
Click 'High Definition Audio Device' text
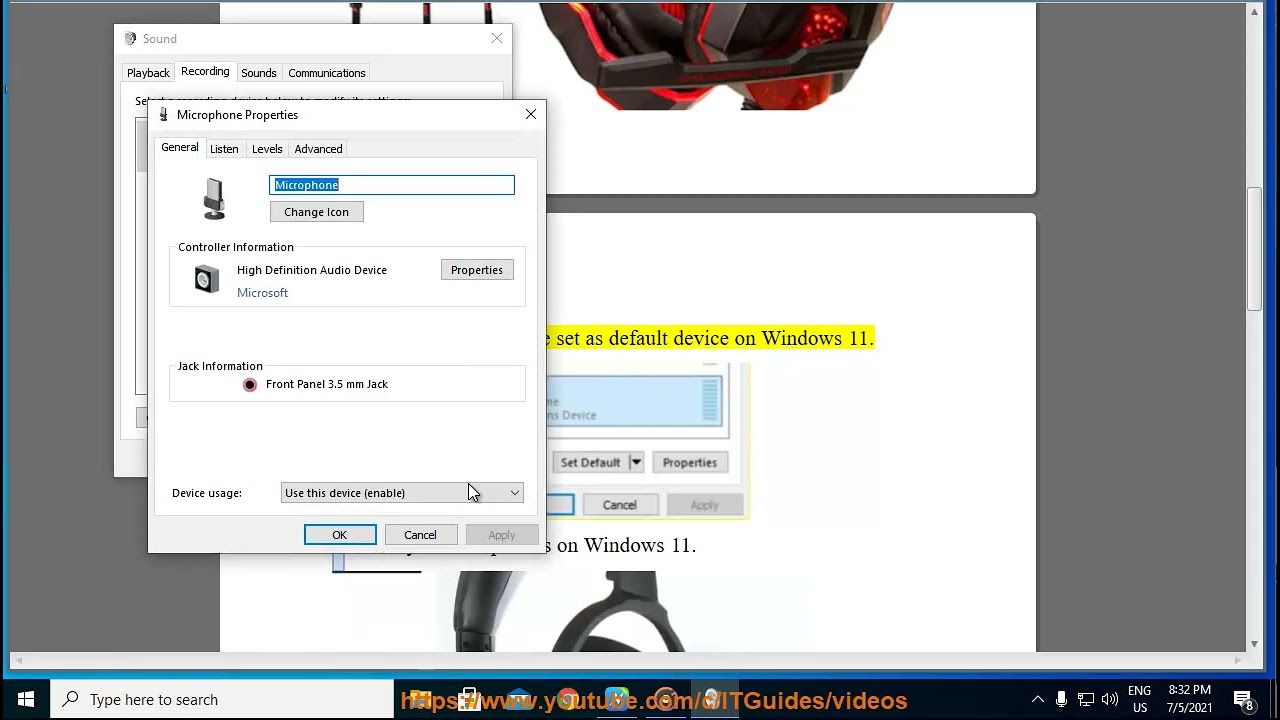(312, 270)
